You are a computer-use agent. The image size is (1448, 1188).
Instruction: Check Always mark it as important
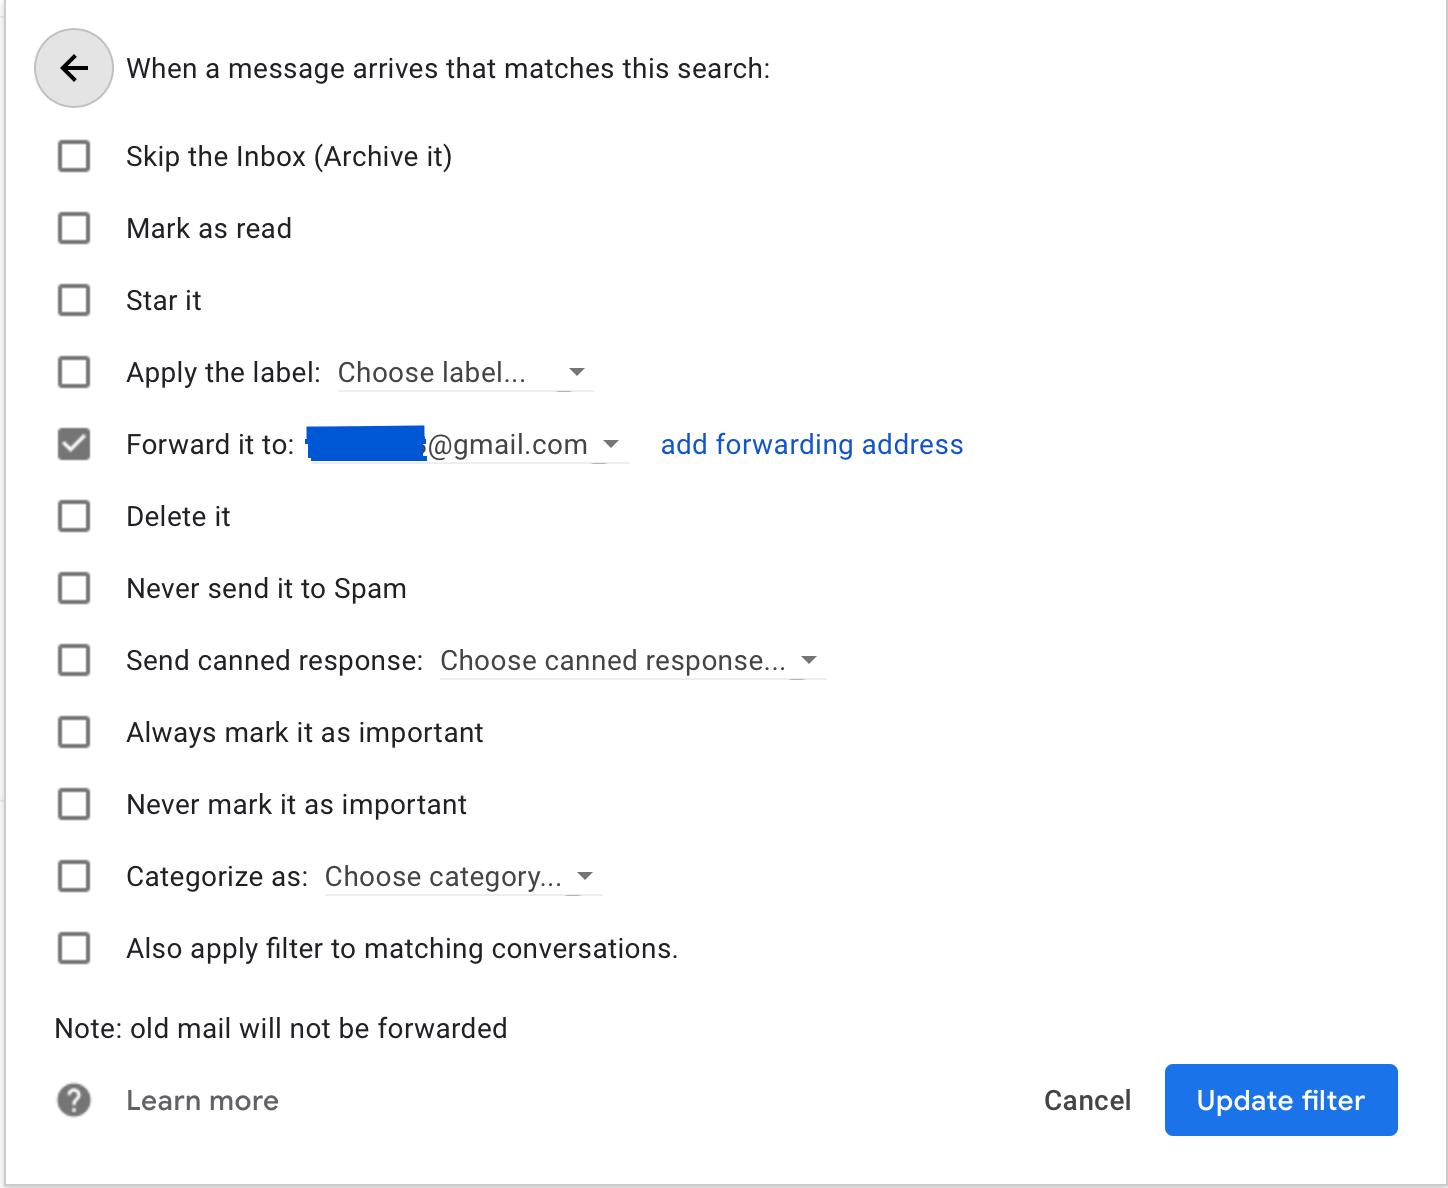click(73, 732)
